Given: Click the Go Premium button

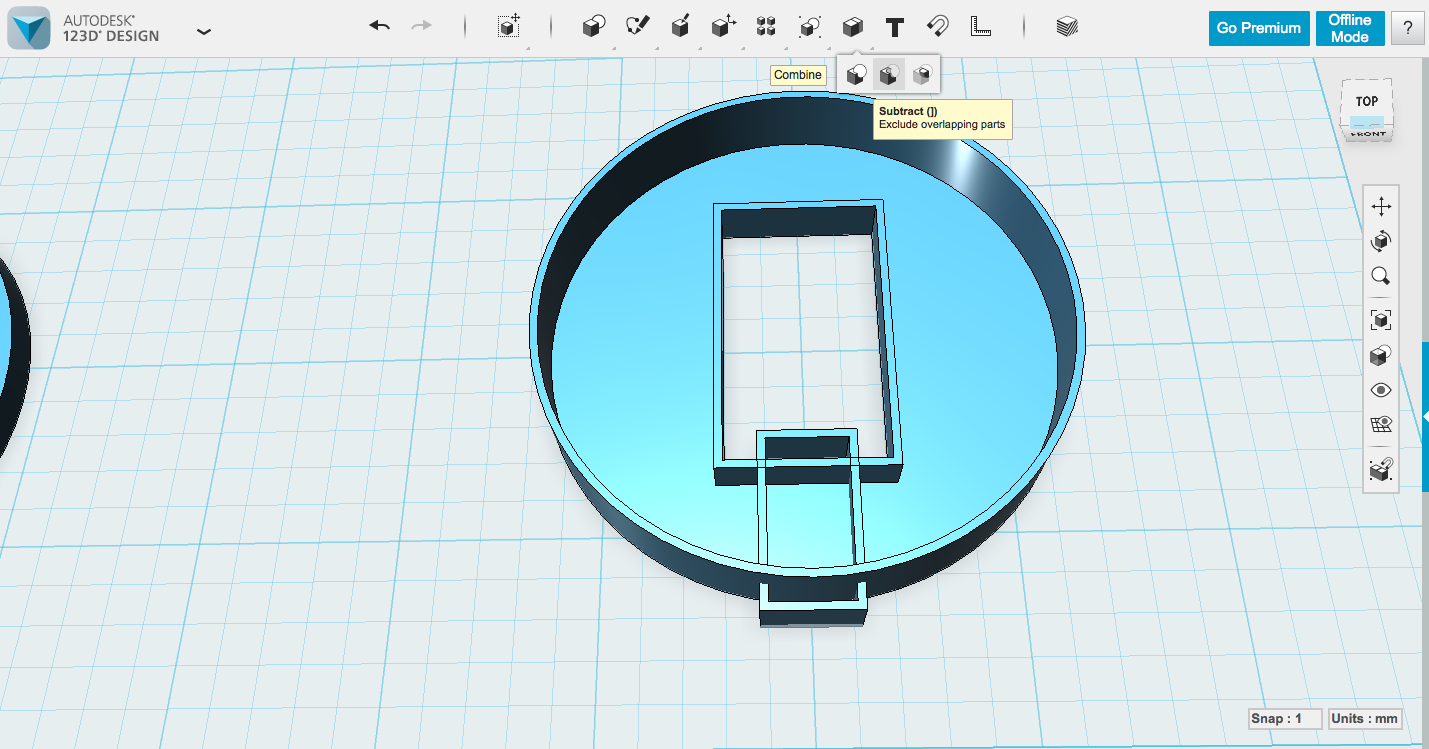Looking at the screenshot, I should (1258, 28).
